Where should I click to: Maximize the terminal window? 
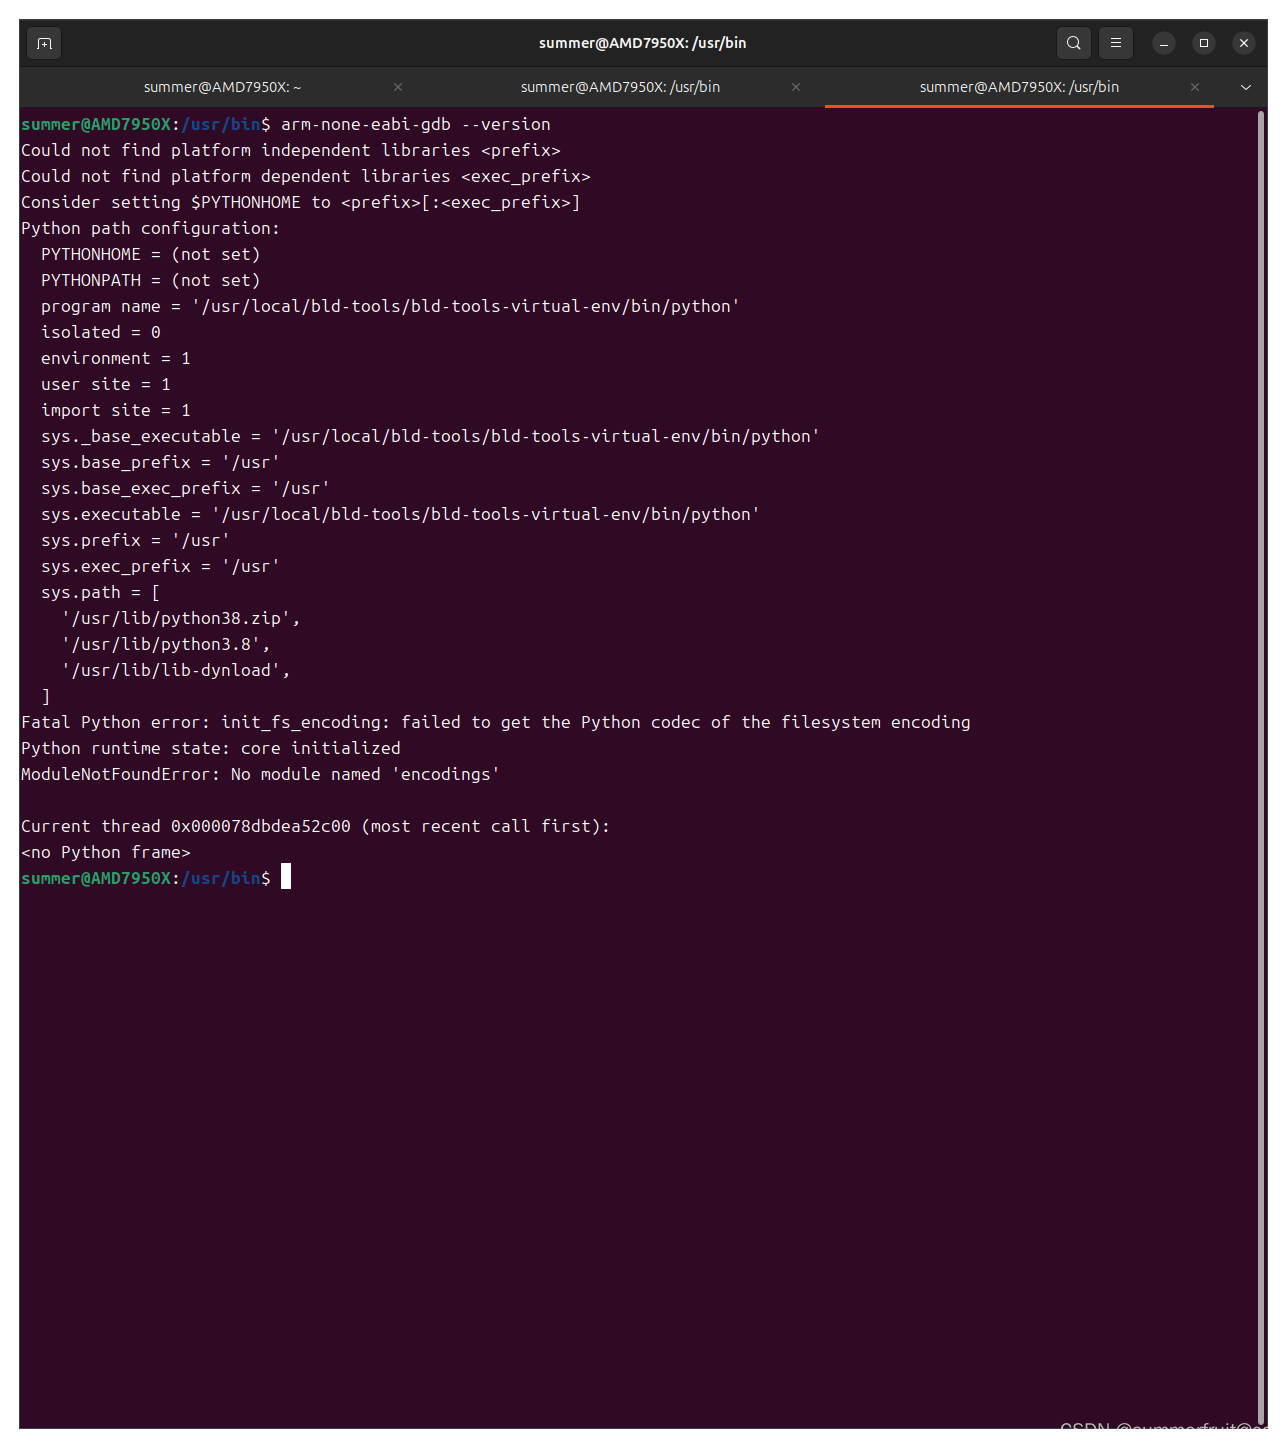1203,43
